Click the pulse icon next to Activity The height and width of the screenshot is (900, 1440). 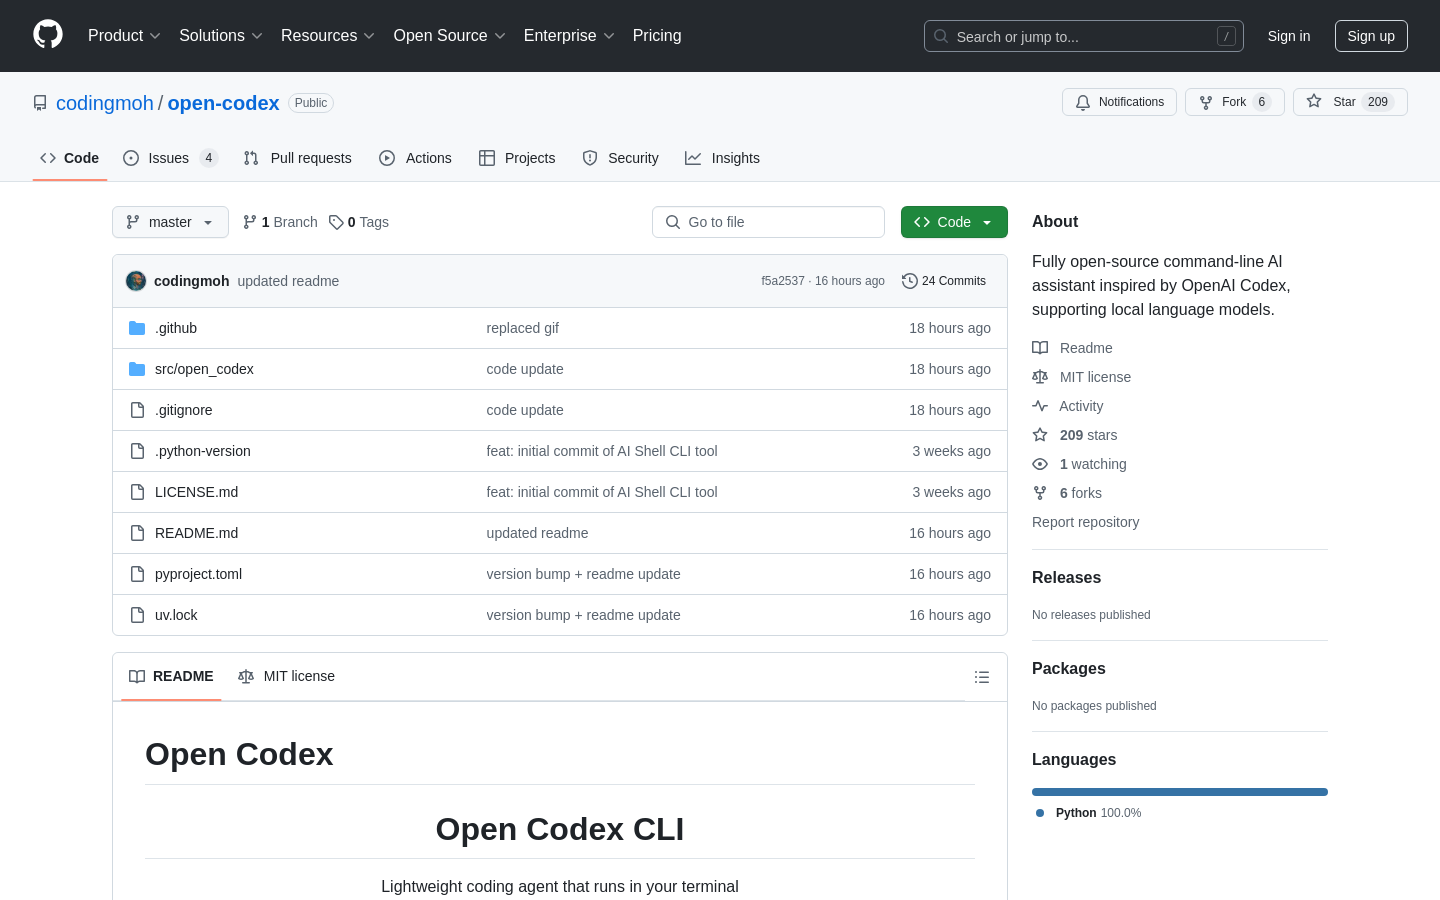(x=1040, y=406)
